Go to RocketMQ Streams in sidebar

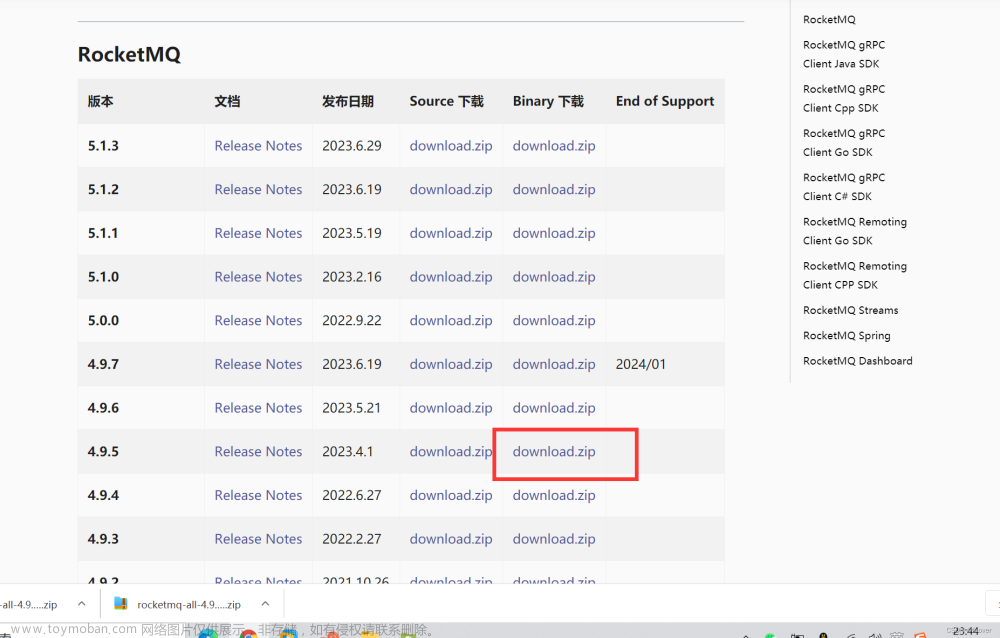851,310
